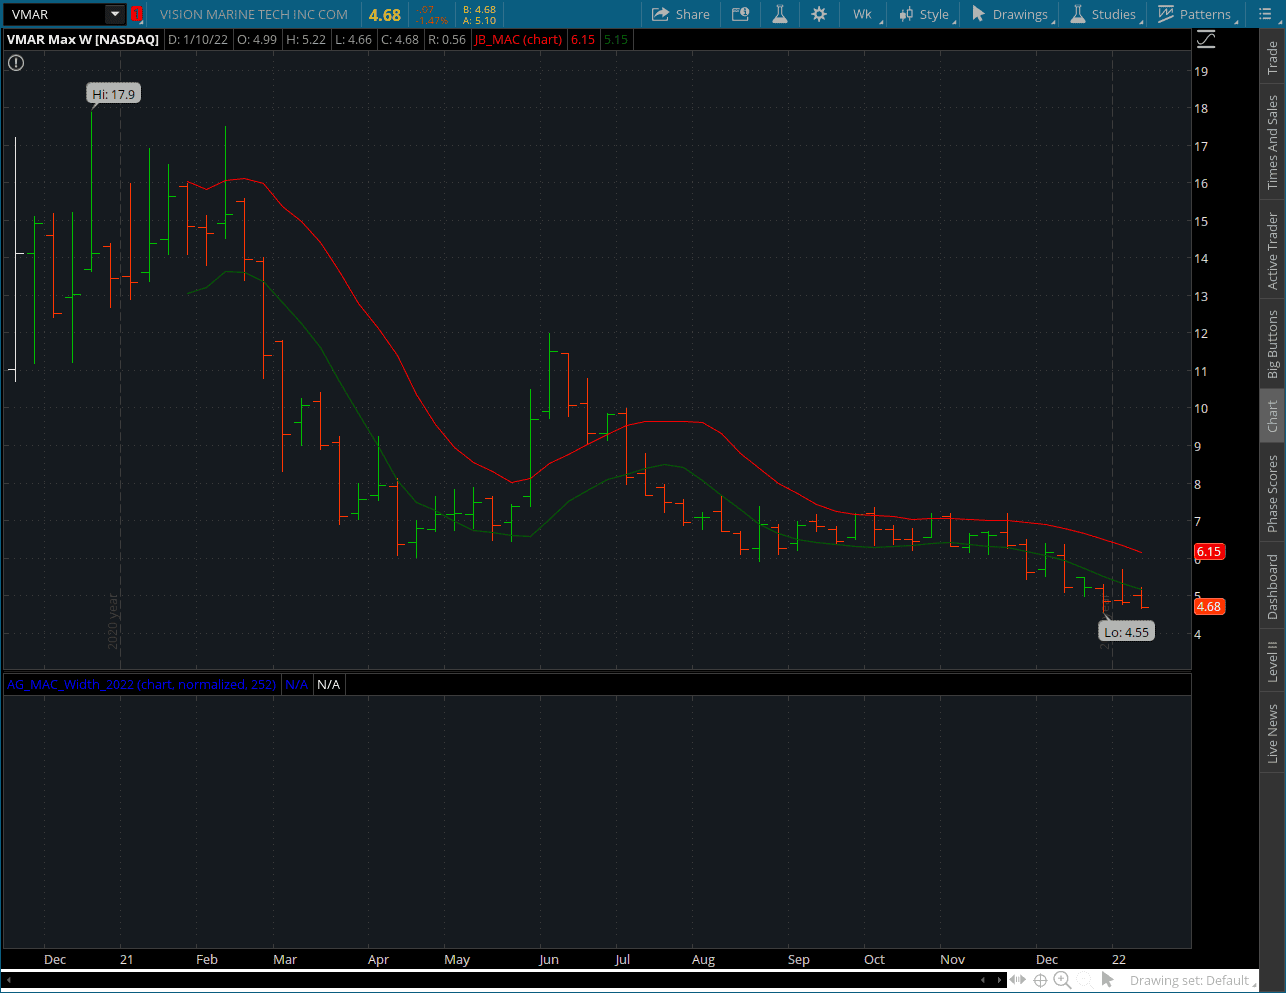This screenshot has width=1286, height=993.
Task: Click the price axis scale toggle icon
Action: click(x=1207, y=39)
